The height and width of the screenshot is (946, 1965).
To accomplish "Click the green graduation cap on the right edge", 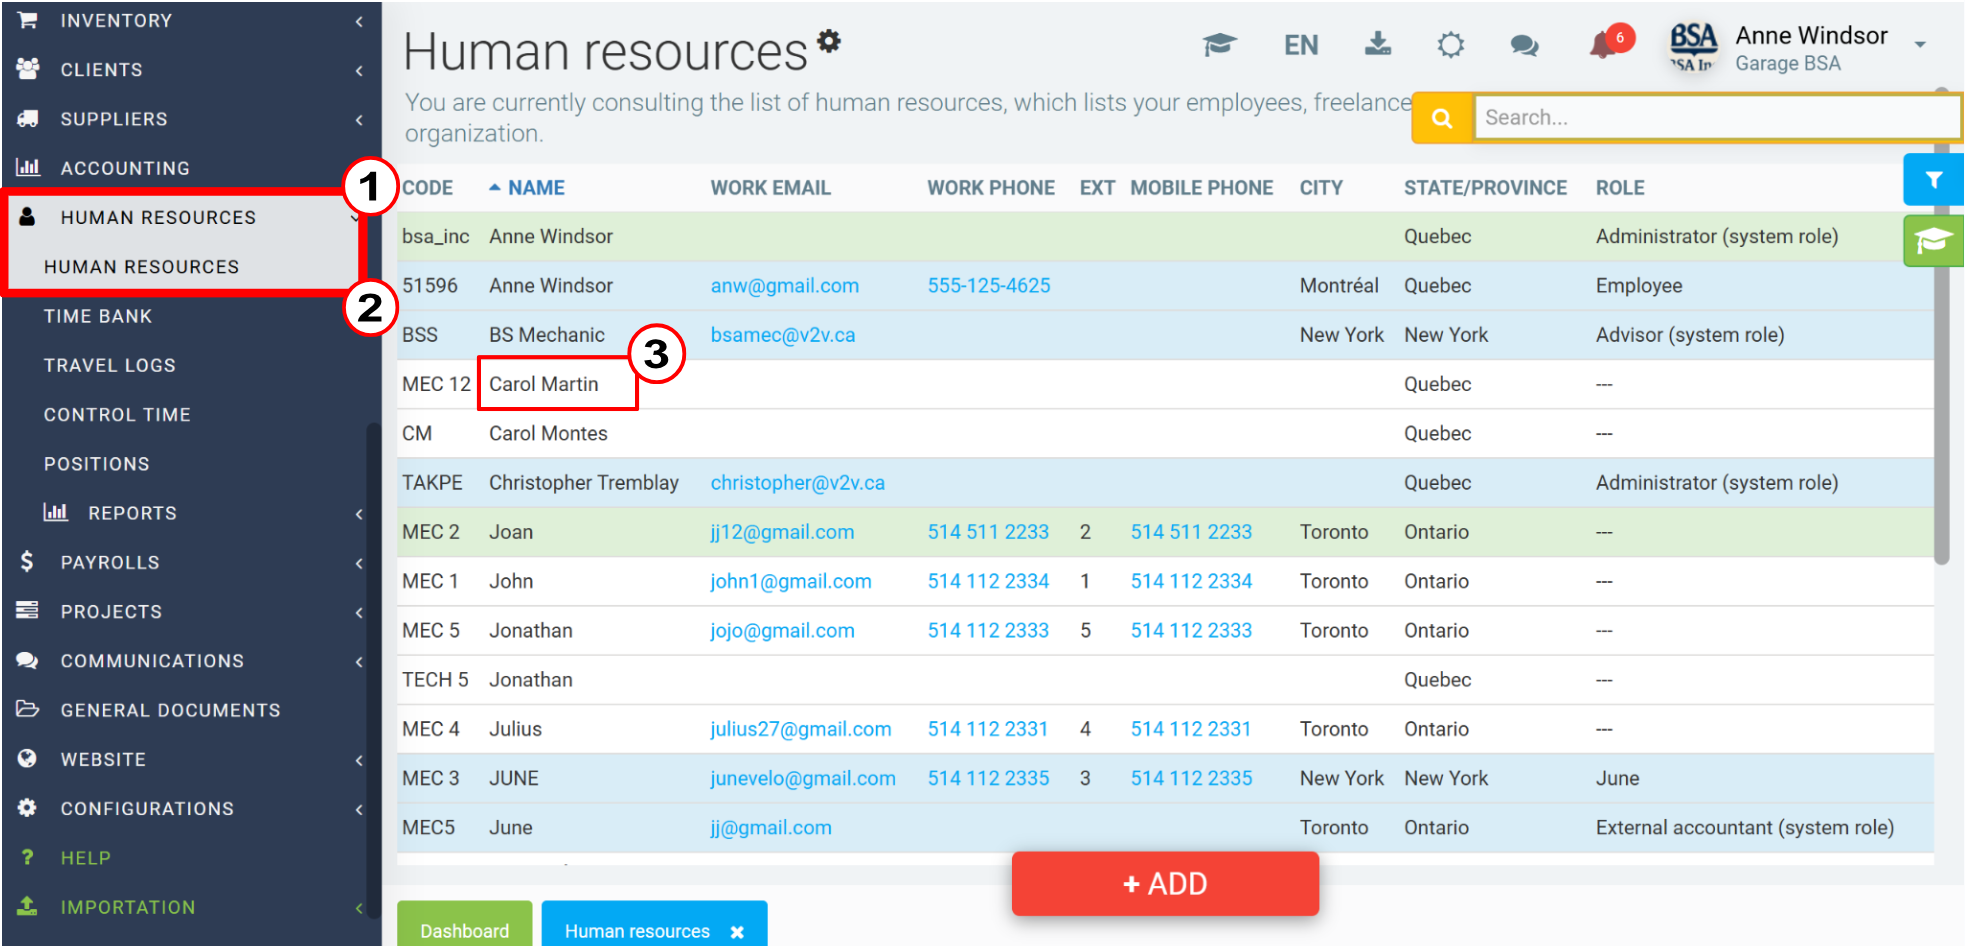I will tap(1933, 241).
